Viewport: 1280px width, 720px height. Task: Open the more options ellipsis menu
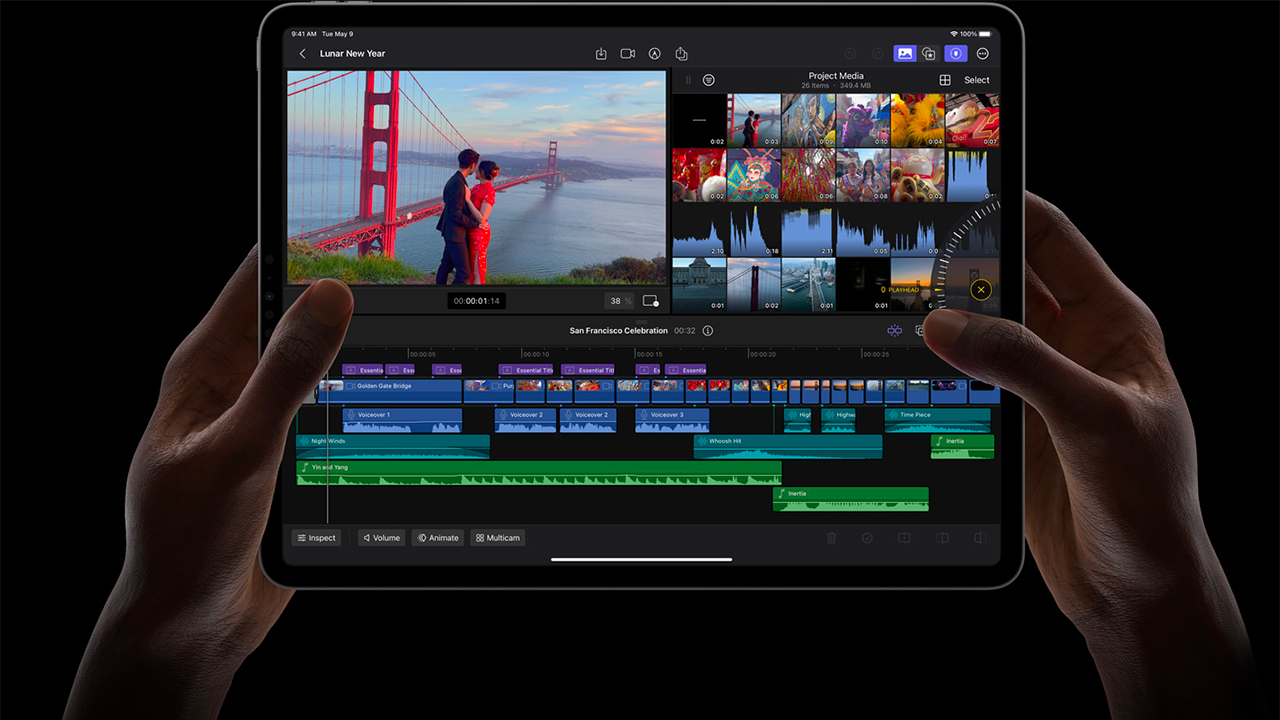tap(983, 54)
